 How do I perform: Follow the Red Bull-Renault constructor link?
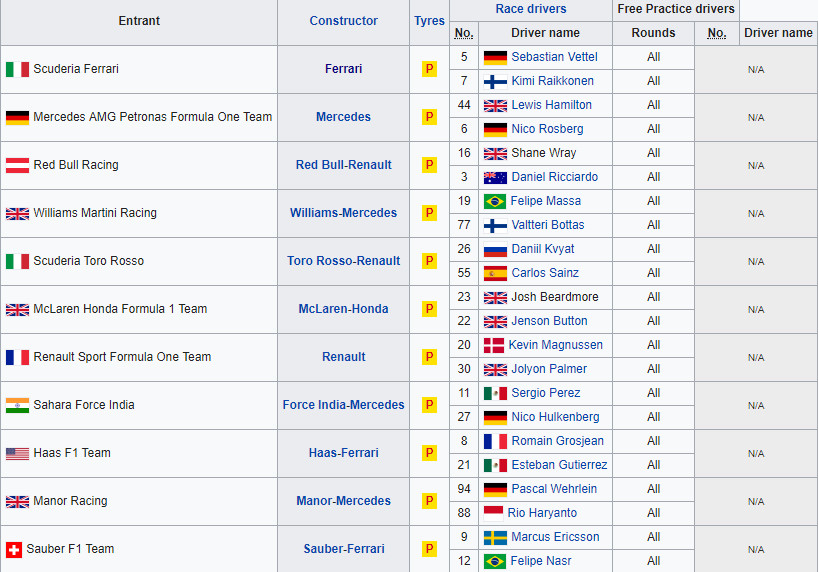tap(343, 165)
